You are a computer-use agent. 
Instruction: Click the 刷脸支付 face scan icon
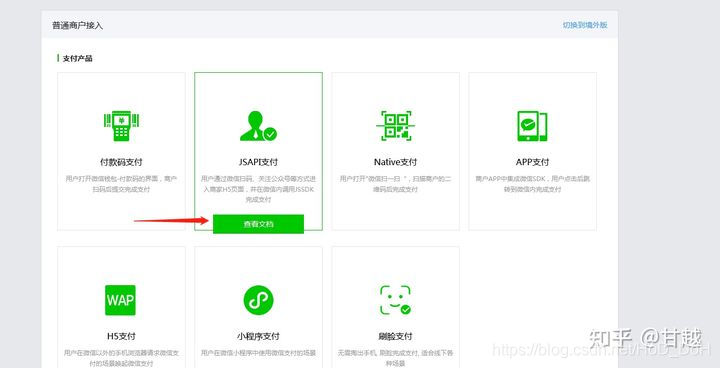click(x=395, y=300)
